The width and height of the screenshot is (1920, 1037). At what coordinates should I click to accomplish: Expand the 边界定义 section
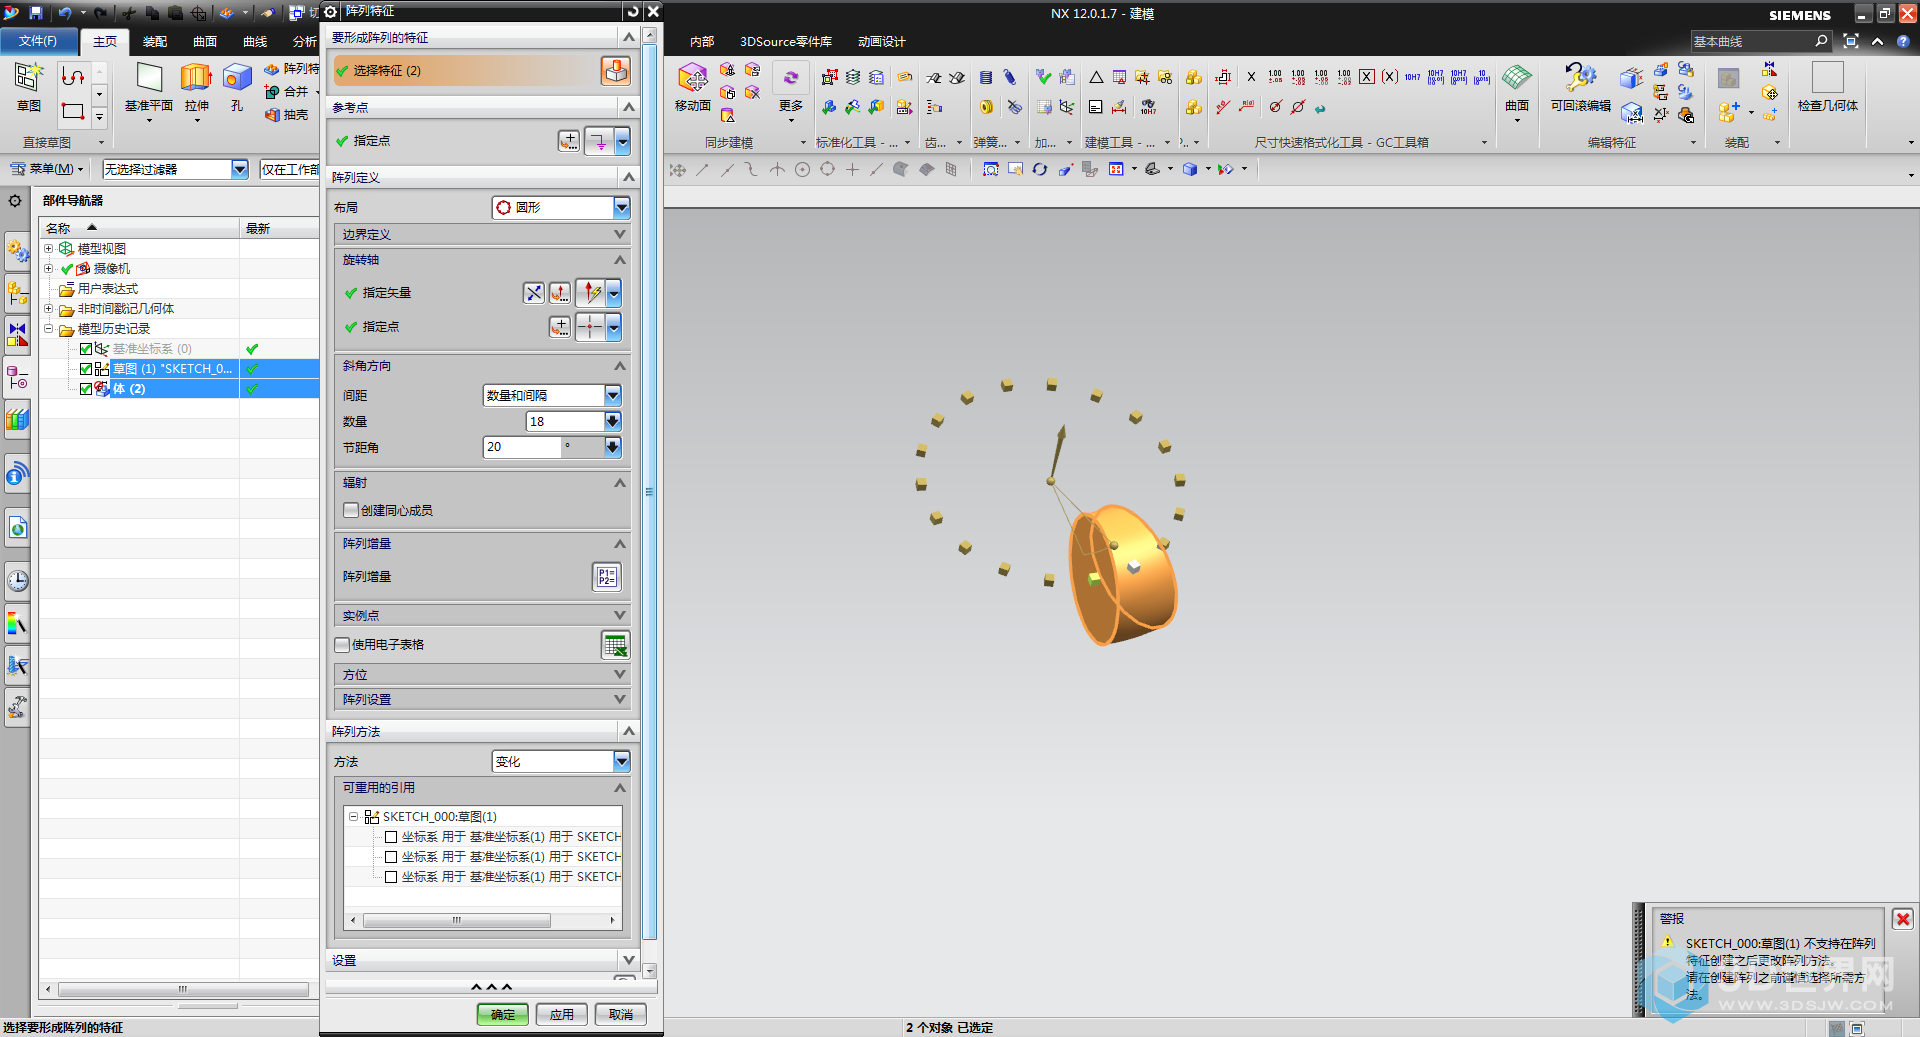point(482,234)
